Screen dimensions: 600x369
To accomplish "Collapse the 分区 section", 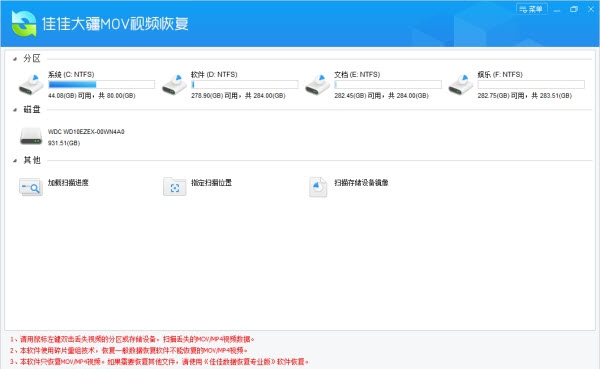I will tap(15, 59).
